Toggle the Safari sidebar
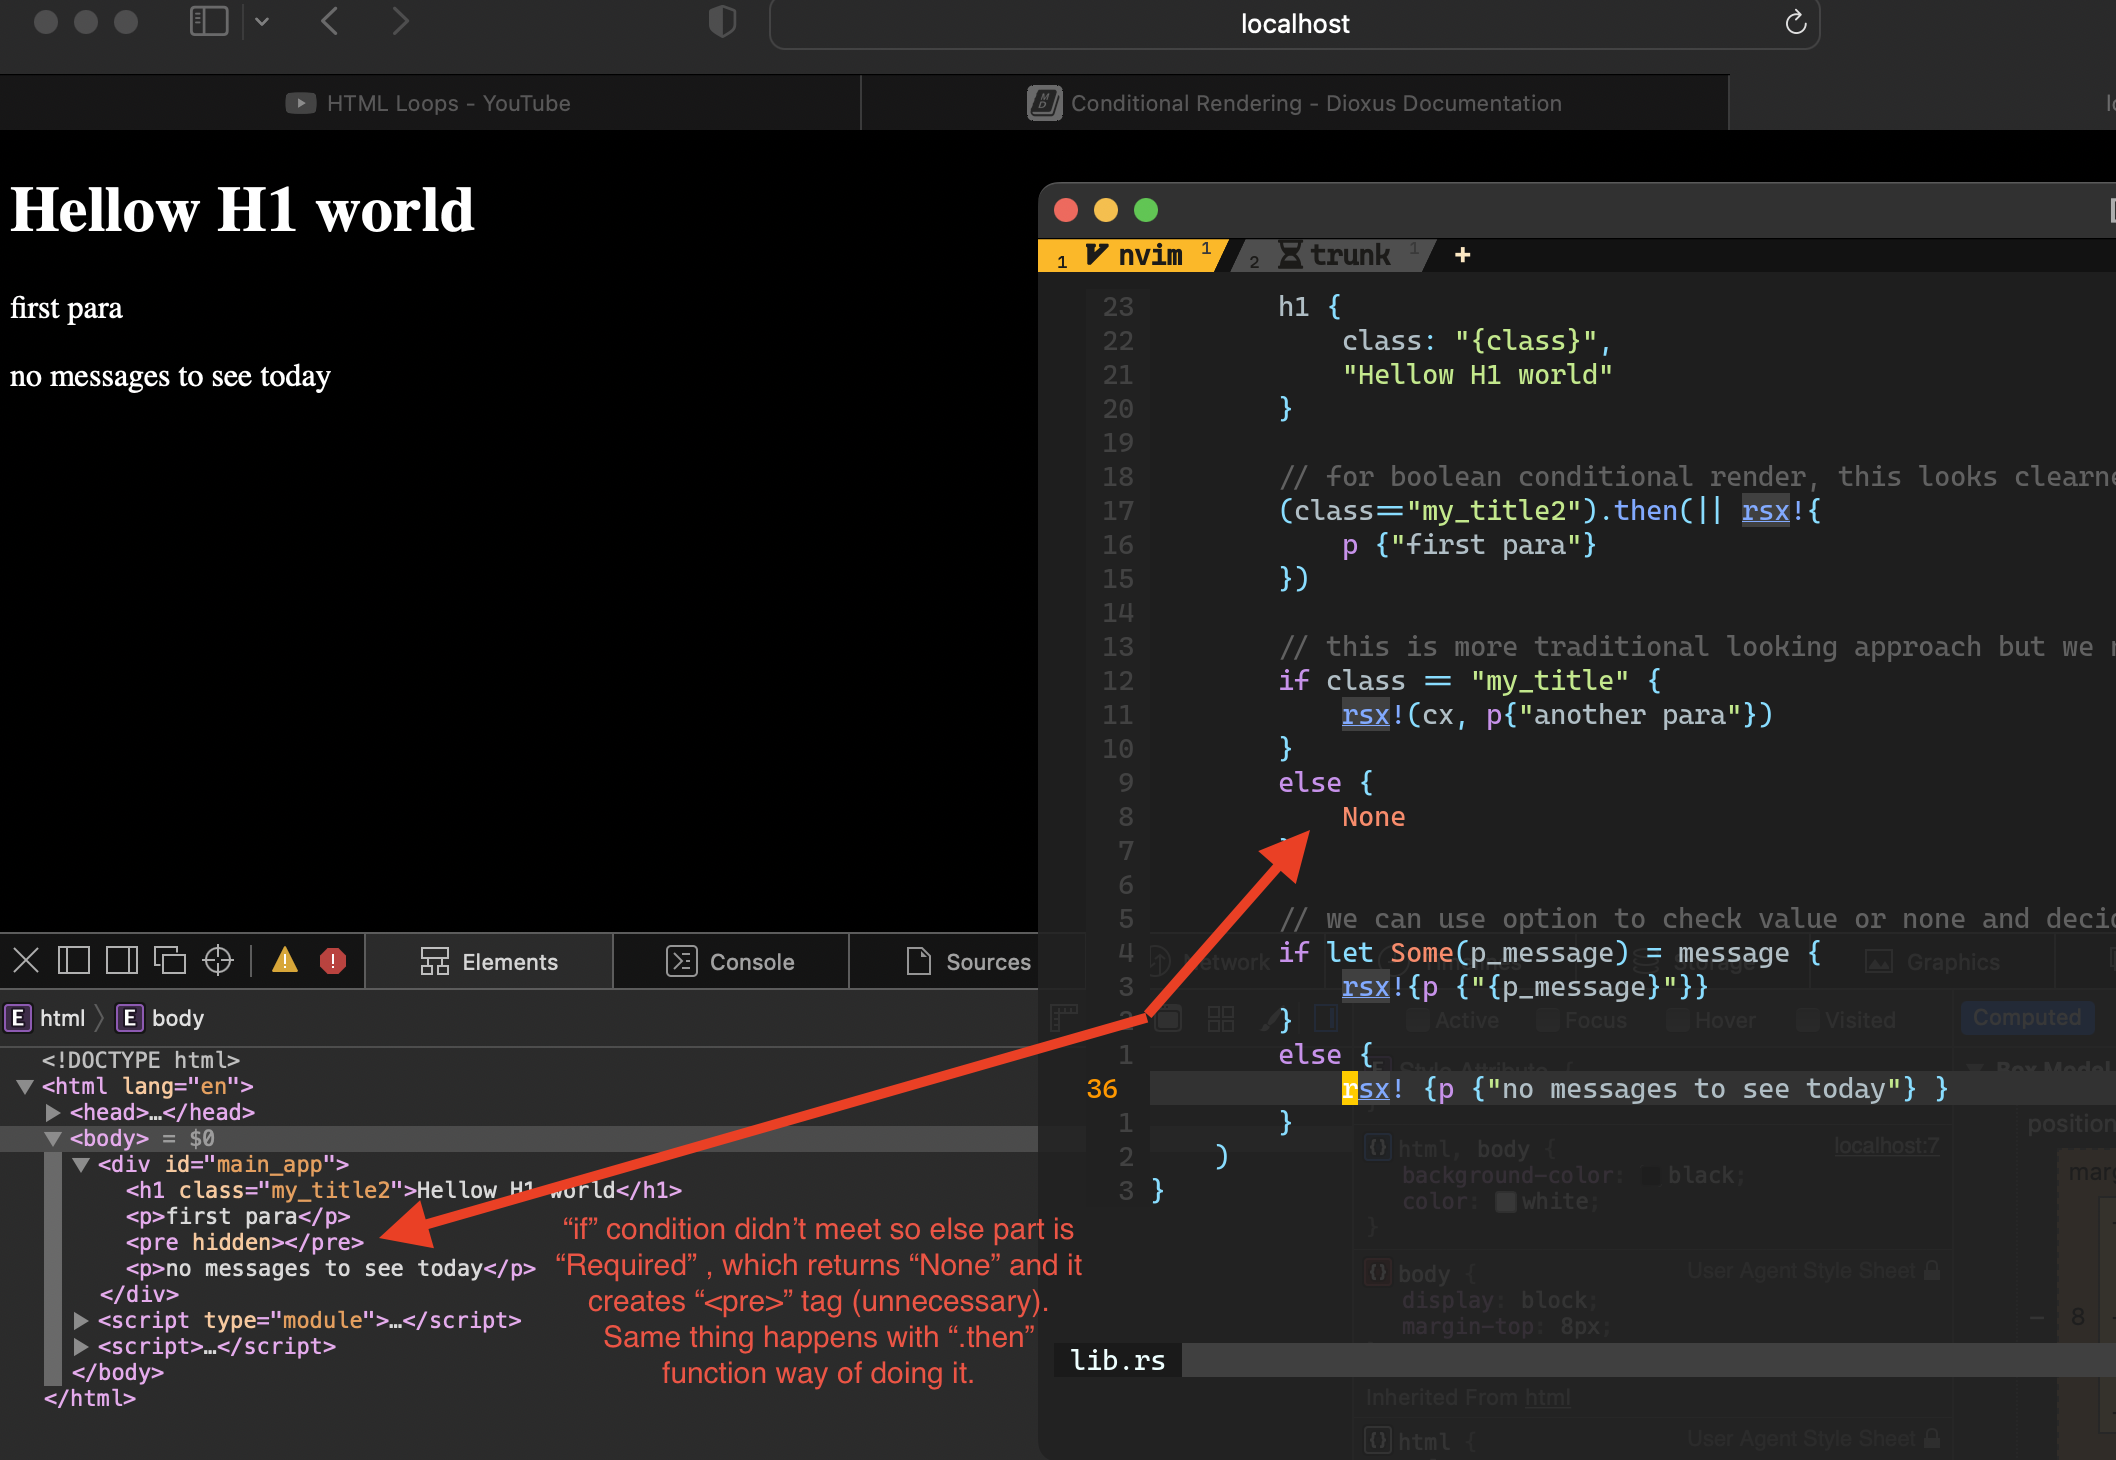Image resolution: width=2116 pixels, height=1460 pixels. (209, 21)
